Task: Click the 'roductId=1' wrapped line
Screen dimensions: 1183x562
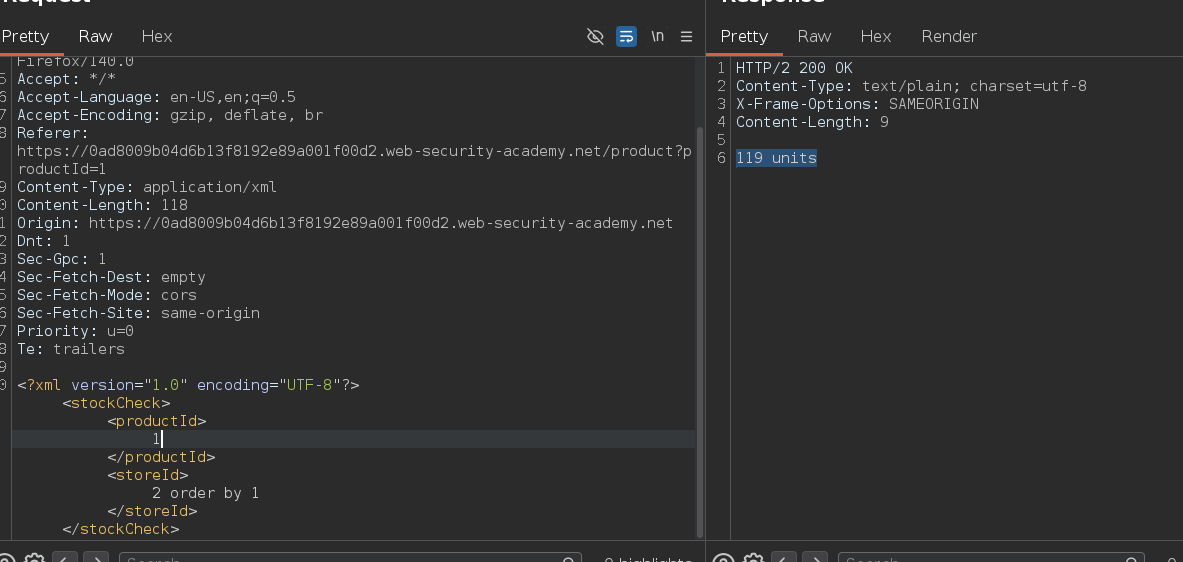Action: pos(62,170)
